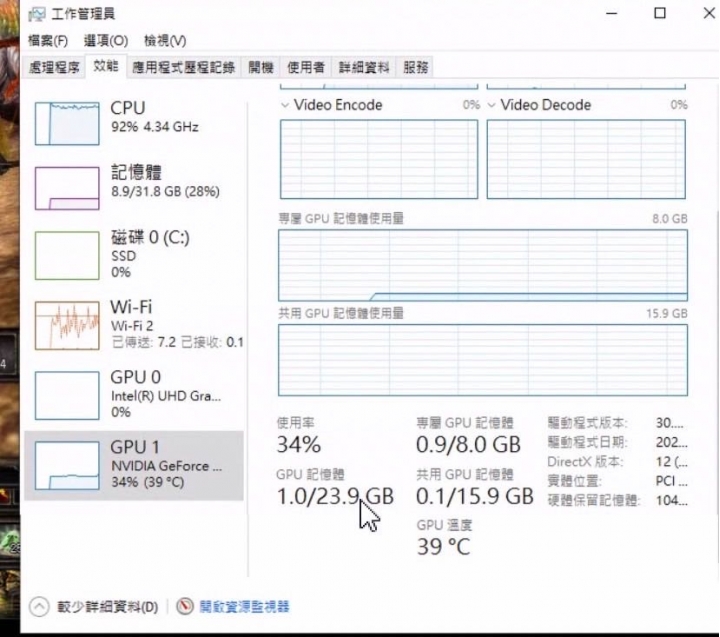Image resolution: width=720 pixels, height=637 pixels.
Task: Open the 檔案(F) file menu
Action: (x=48, y=41)
